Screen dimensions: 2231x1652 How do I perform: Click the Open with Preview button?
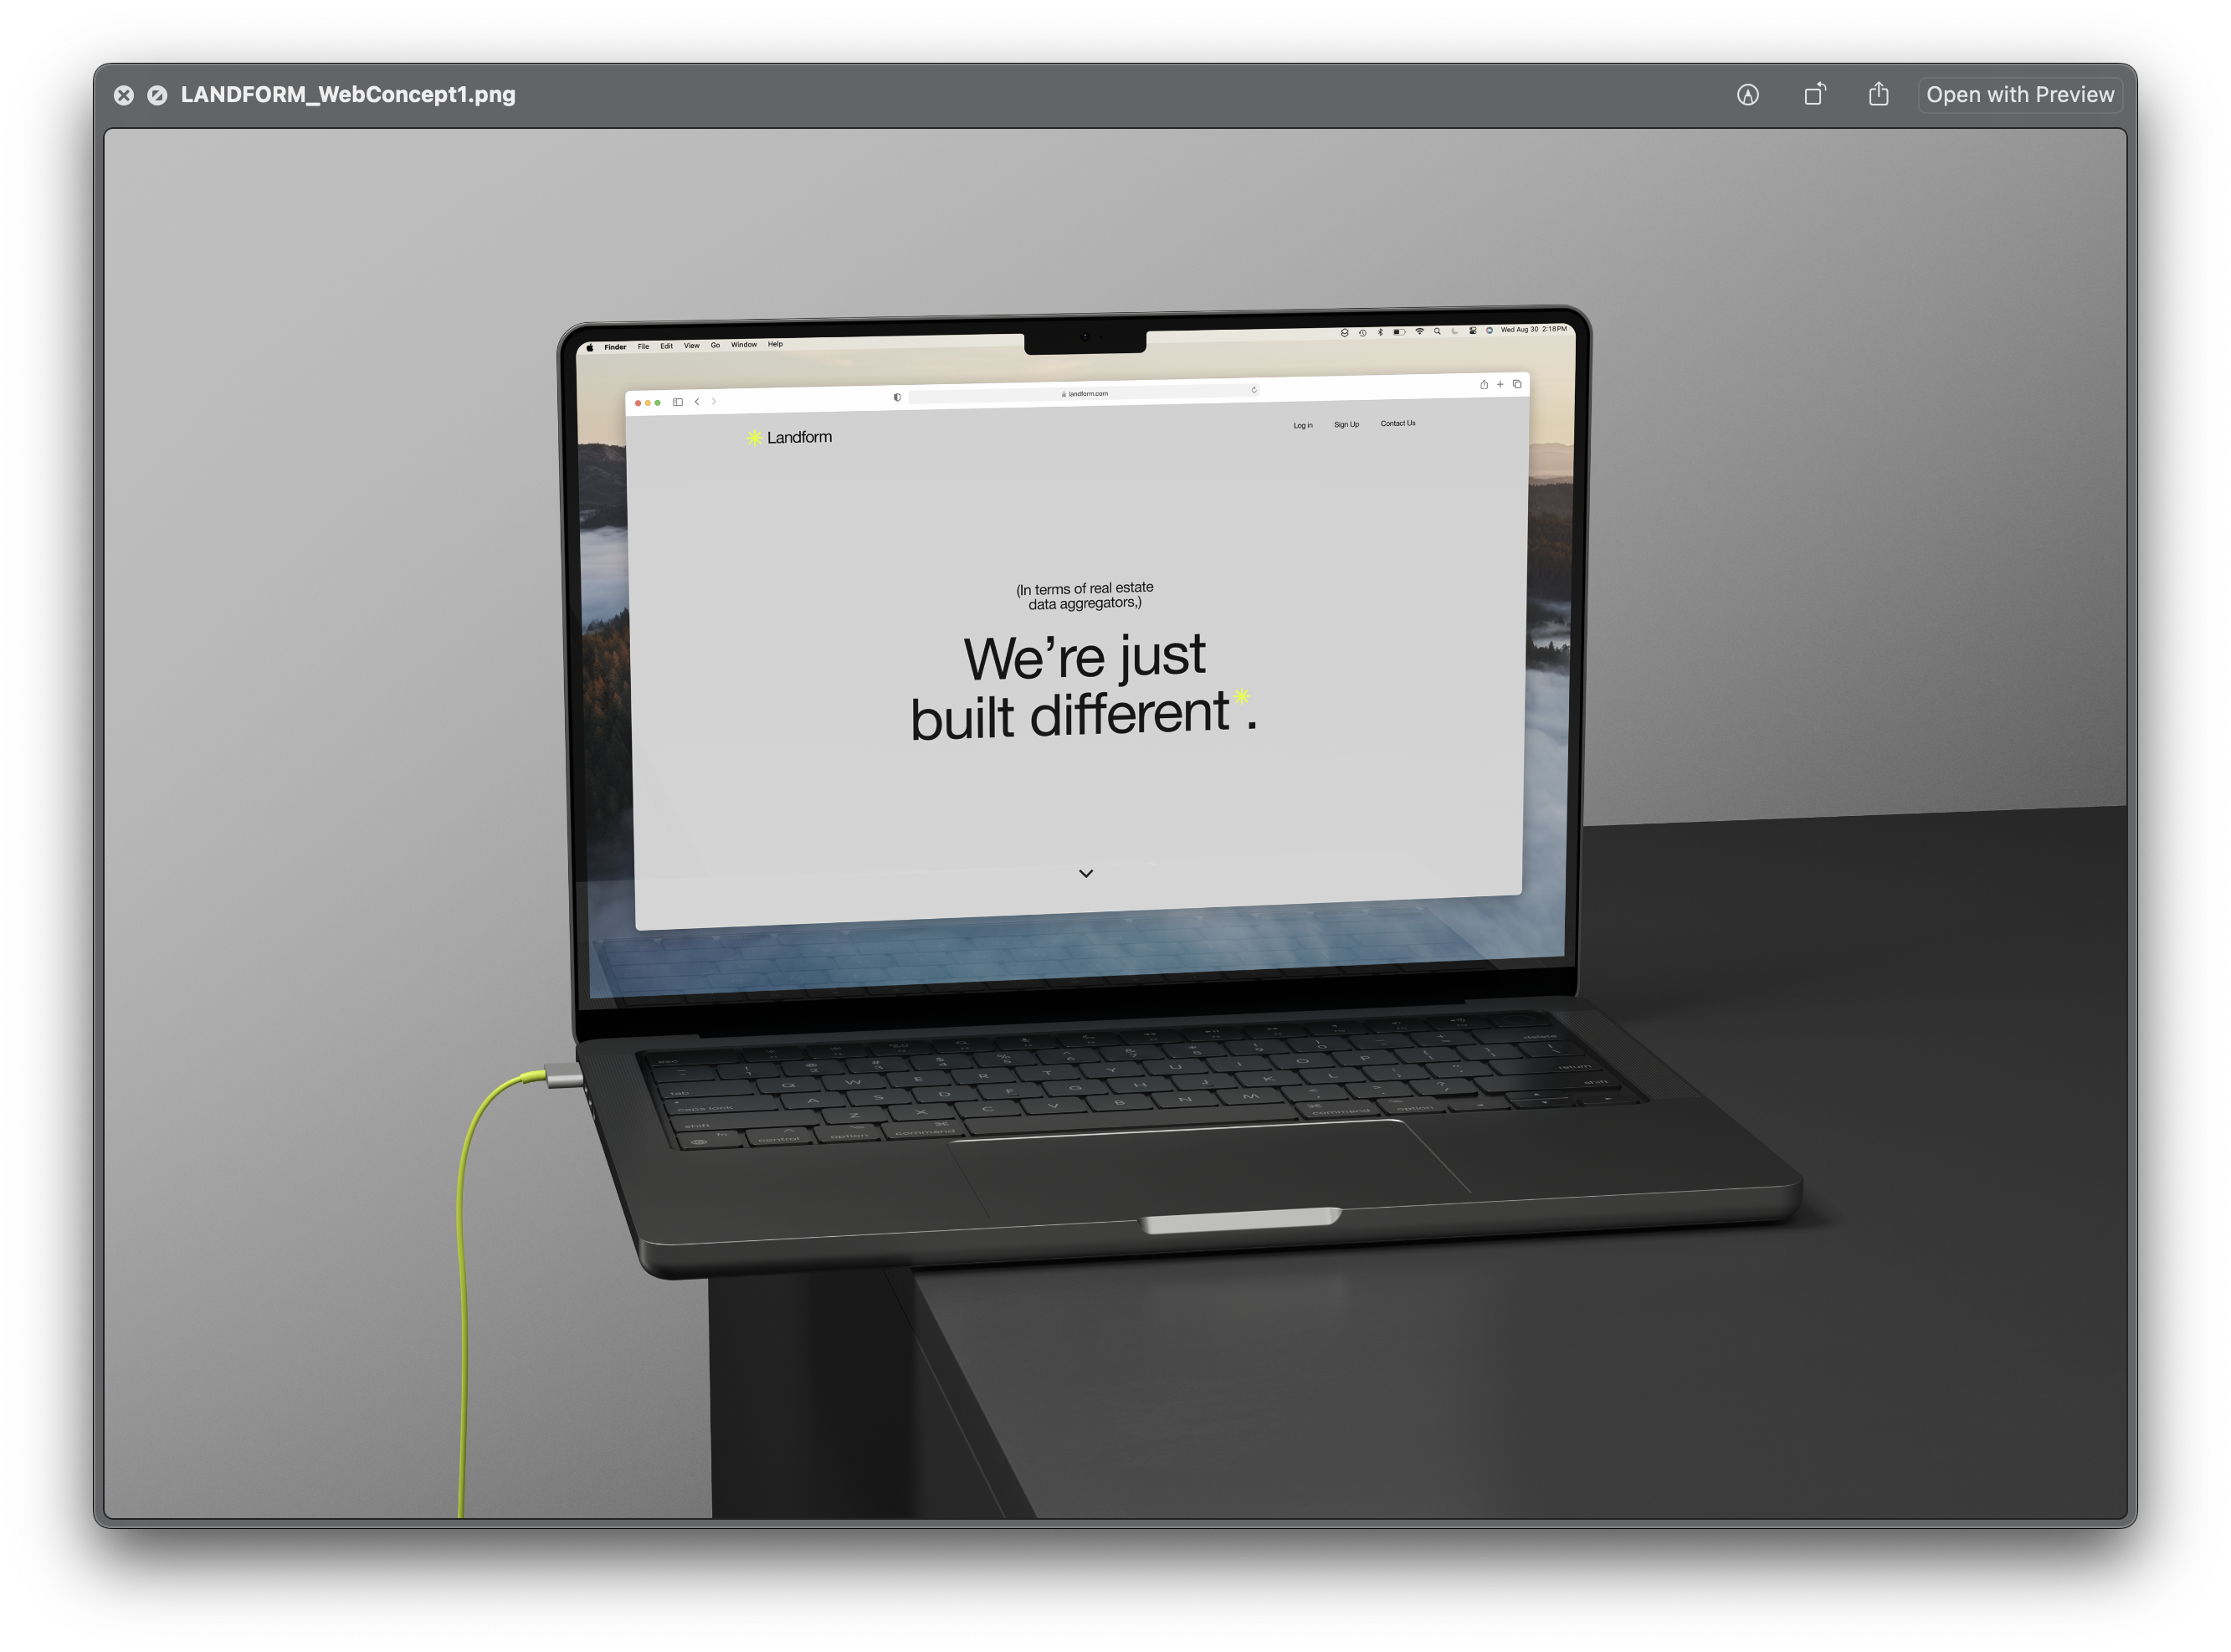2019,95
